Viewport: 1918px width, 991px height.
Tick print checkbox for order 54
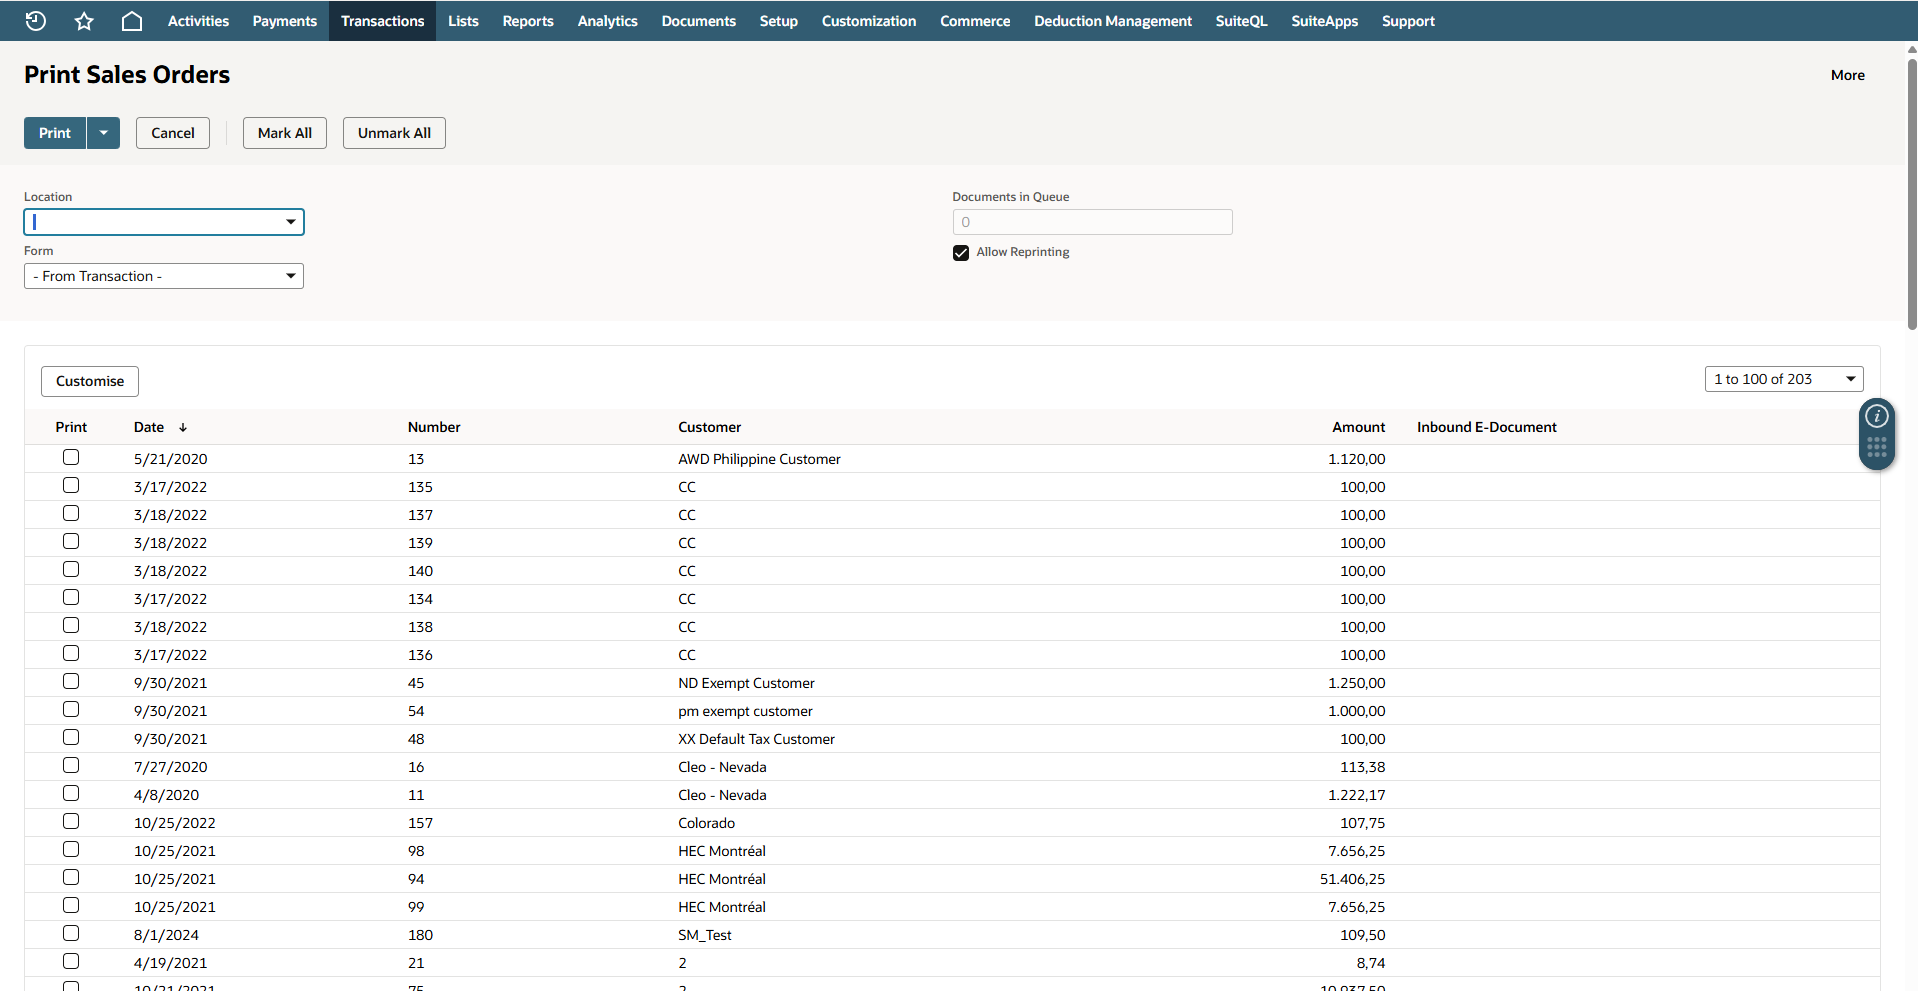71,709
